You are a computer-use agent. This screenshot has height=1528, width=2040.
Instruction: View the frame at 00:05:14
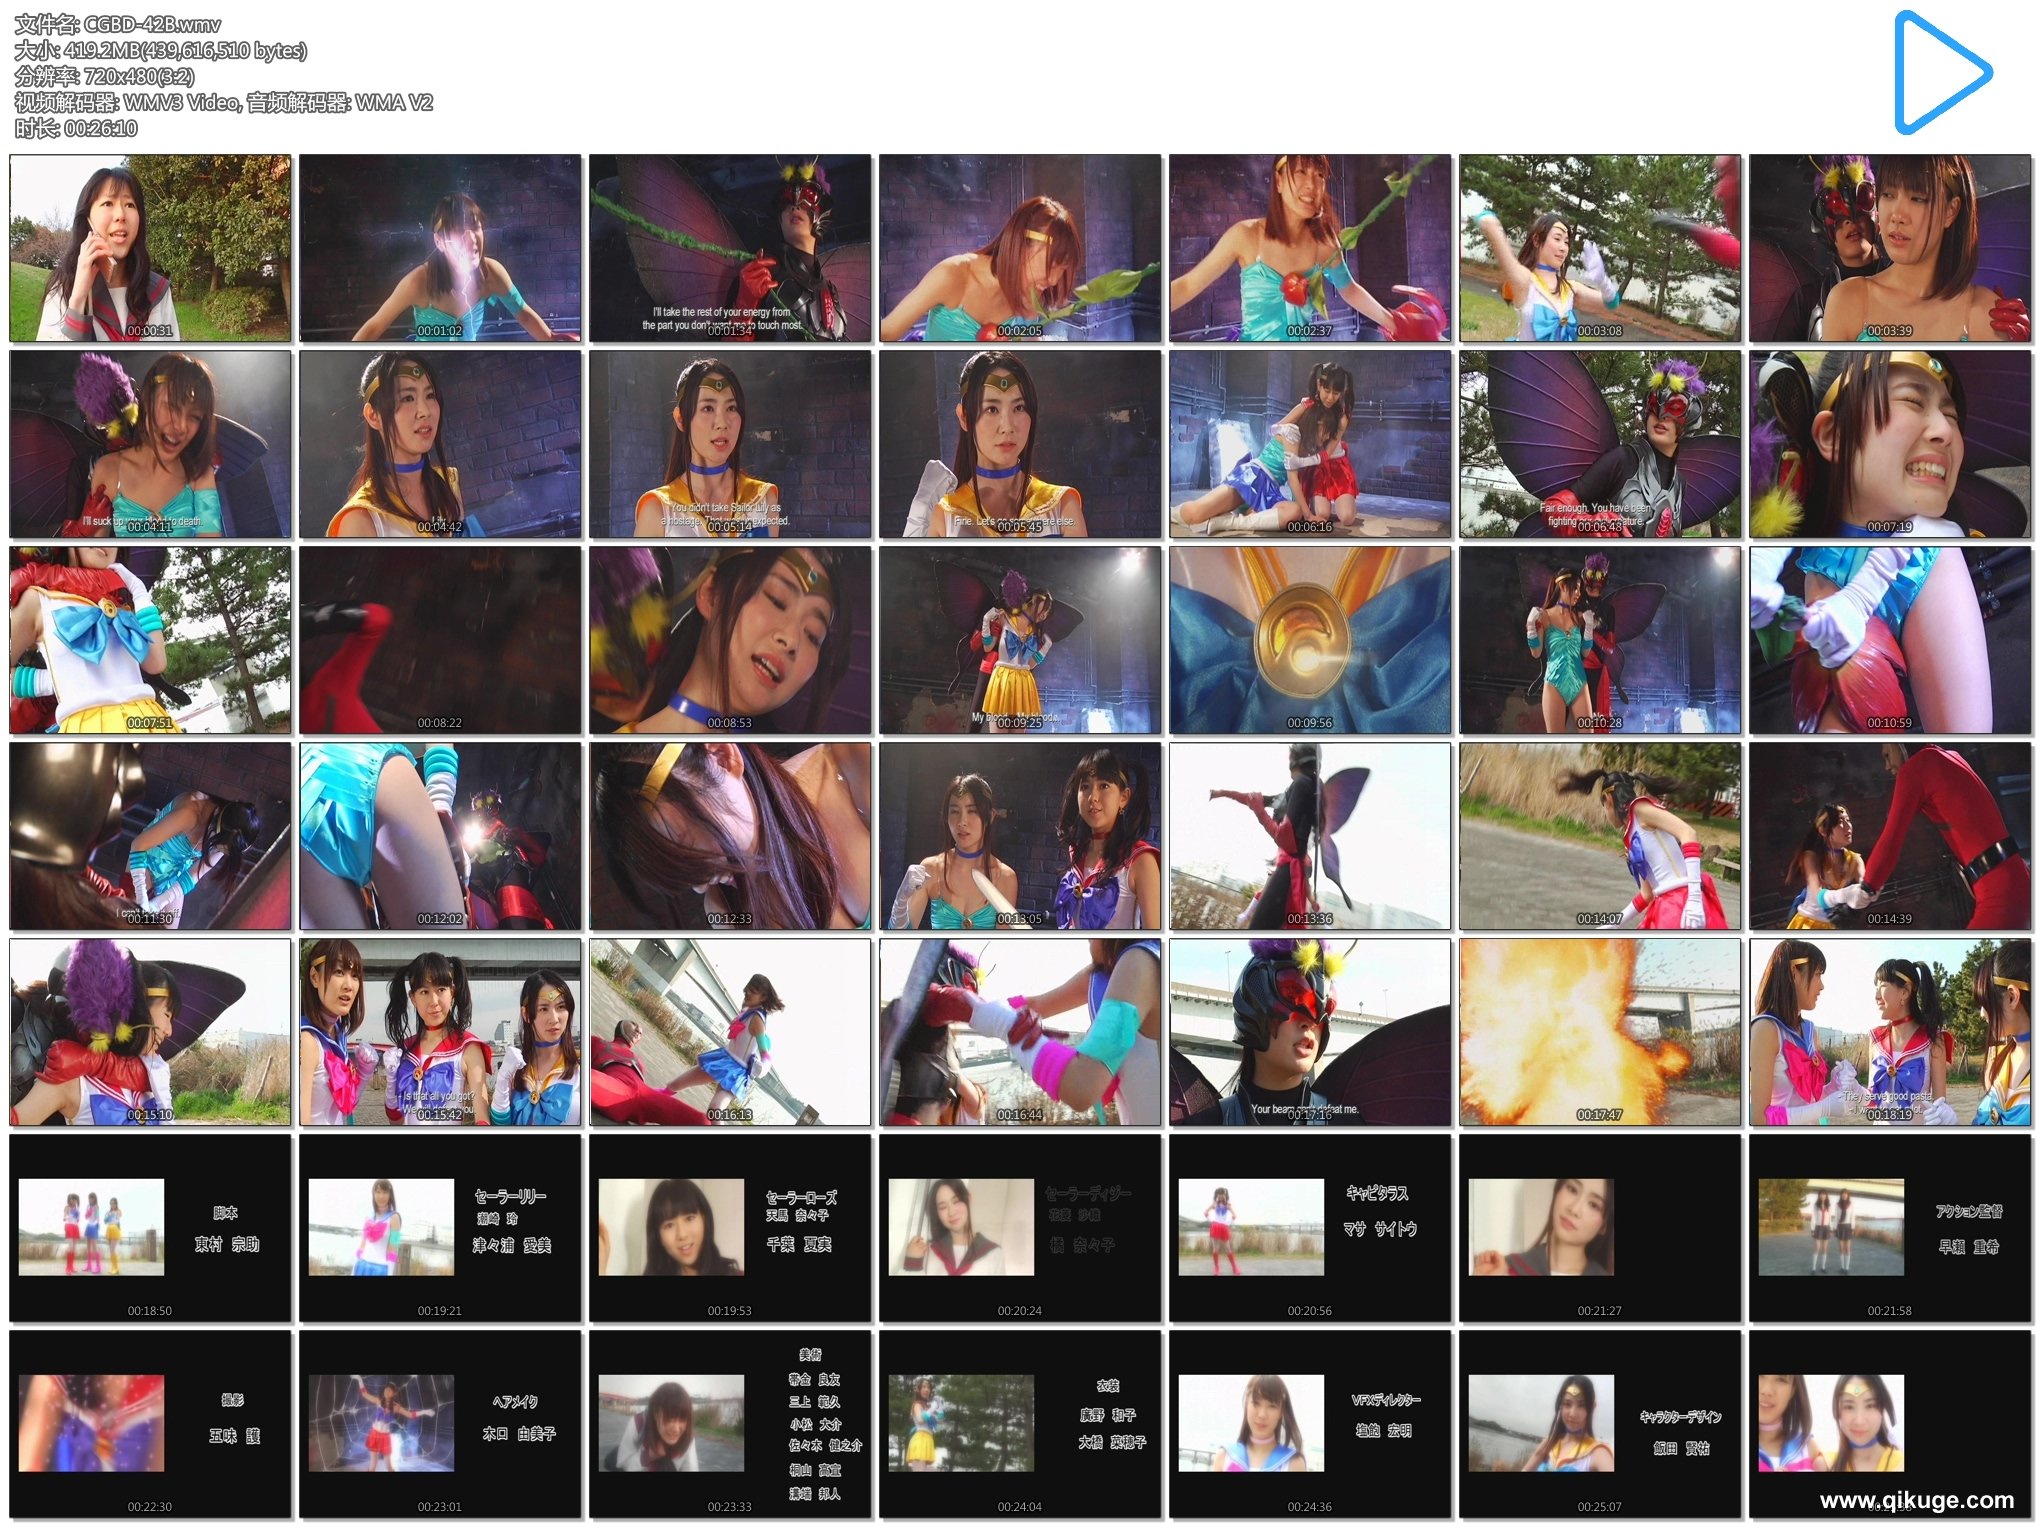[x=730, y=444]
